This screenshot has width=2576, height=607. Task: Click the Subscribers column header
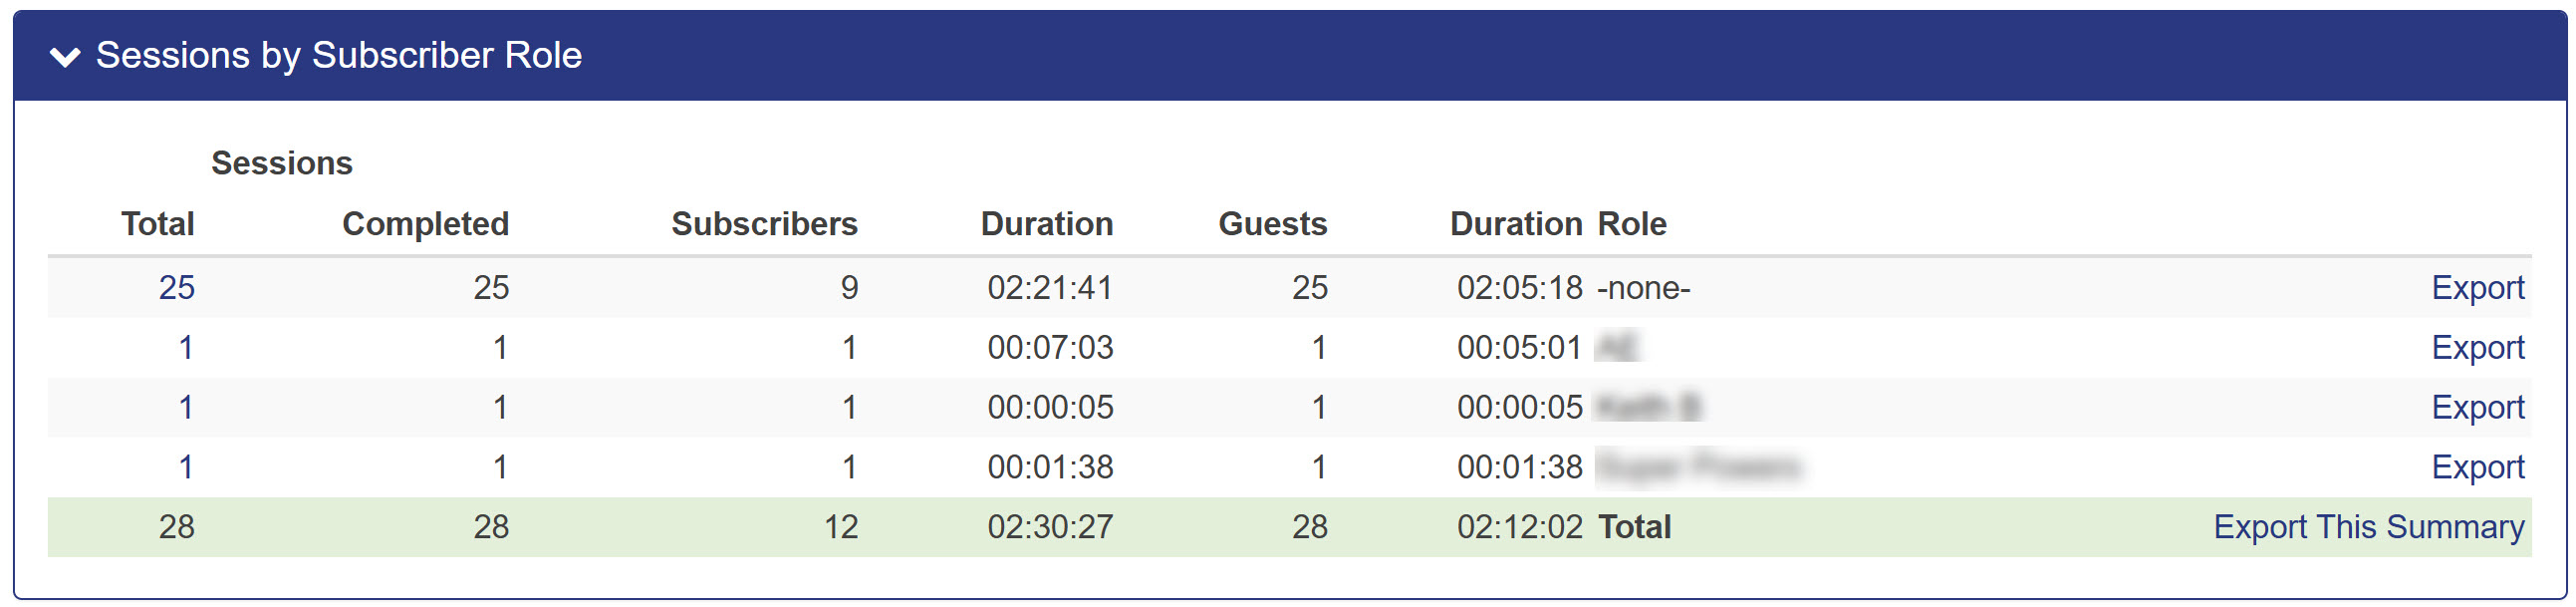[763, 224]
